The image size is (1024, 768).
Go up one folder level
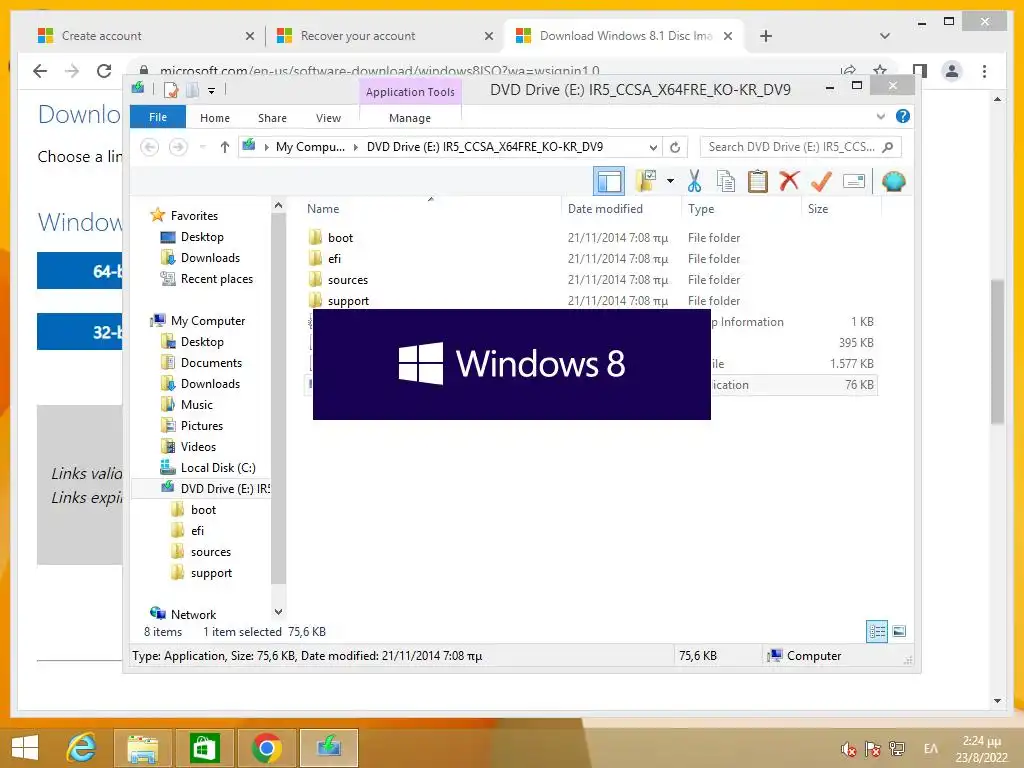click(x=225, y=147)
